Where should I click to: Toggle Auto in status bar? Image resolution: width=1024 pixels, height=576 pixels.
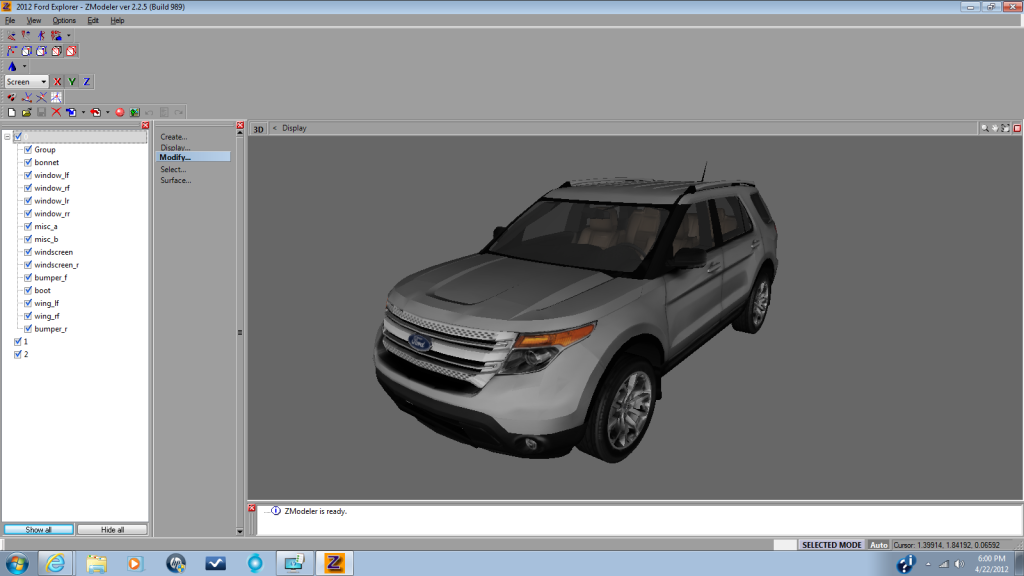coord(879,545)
